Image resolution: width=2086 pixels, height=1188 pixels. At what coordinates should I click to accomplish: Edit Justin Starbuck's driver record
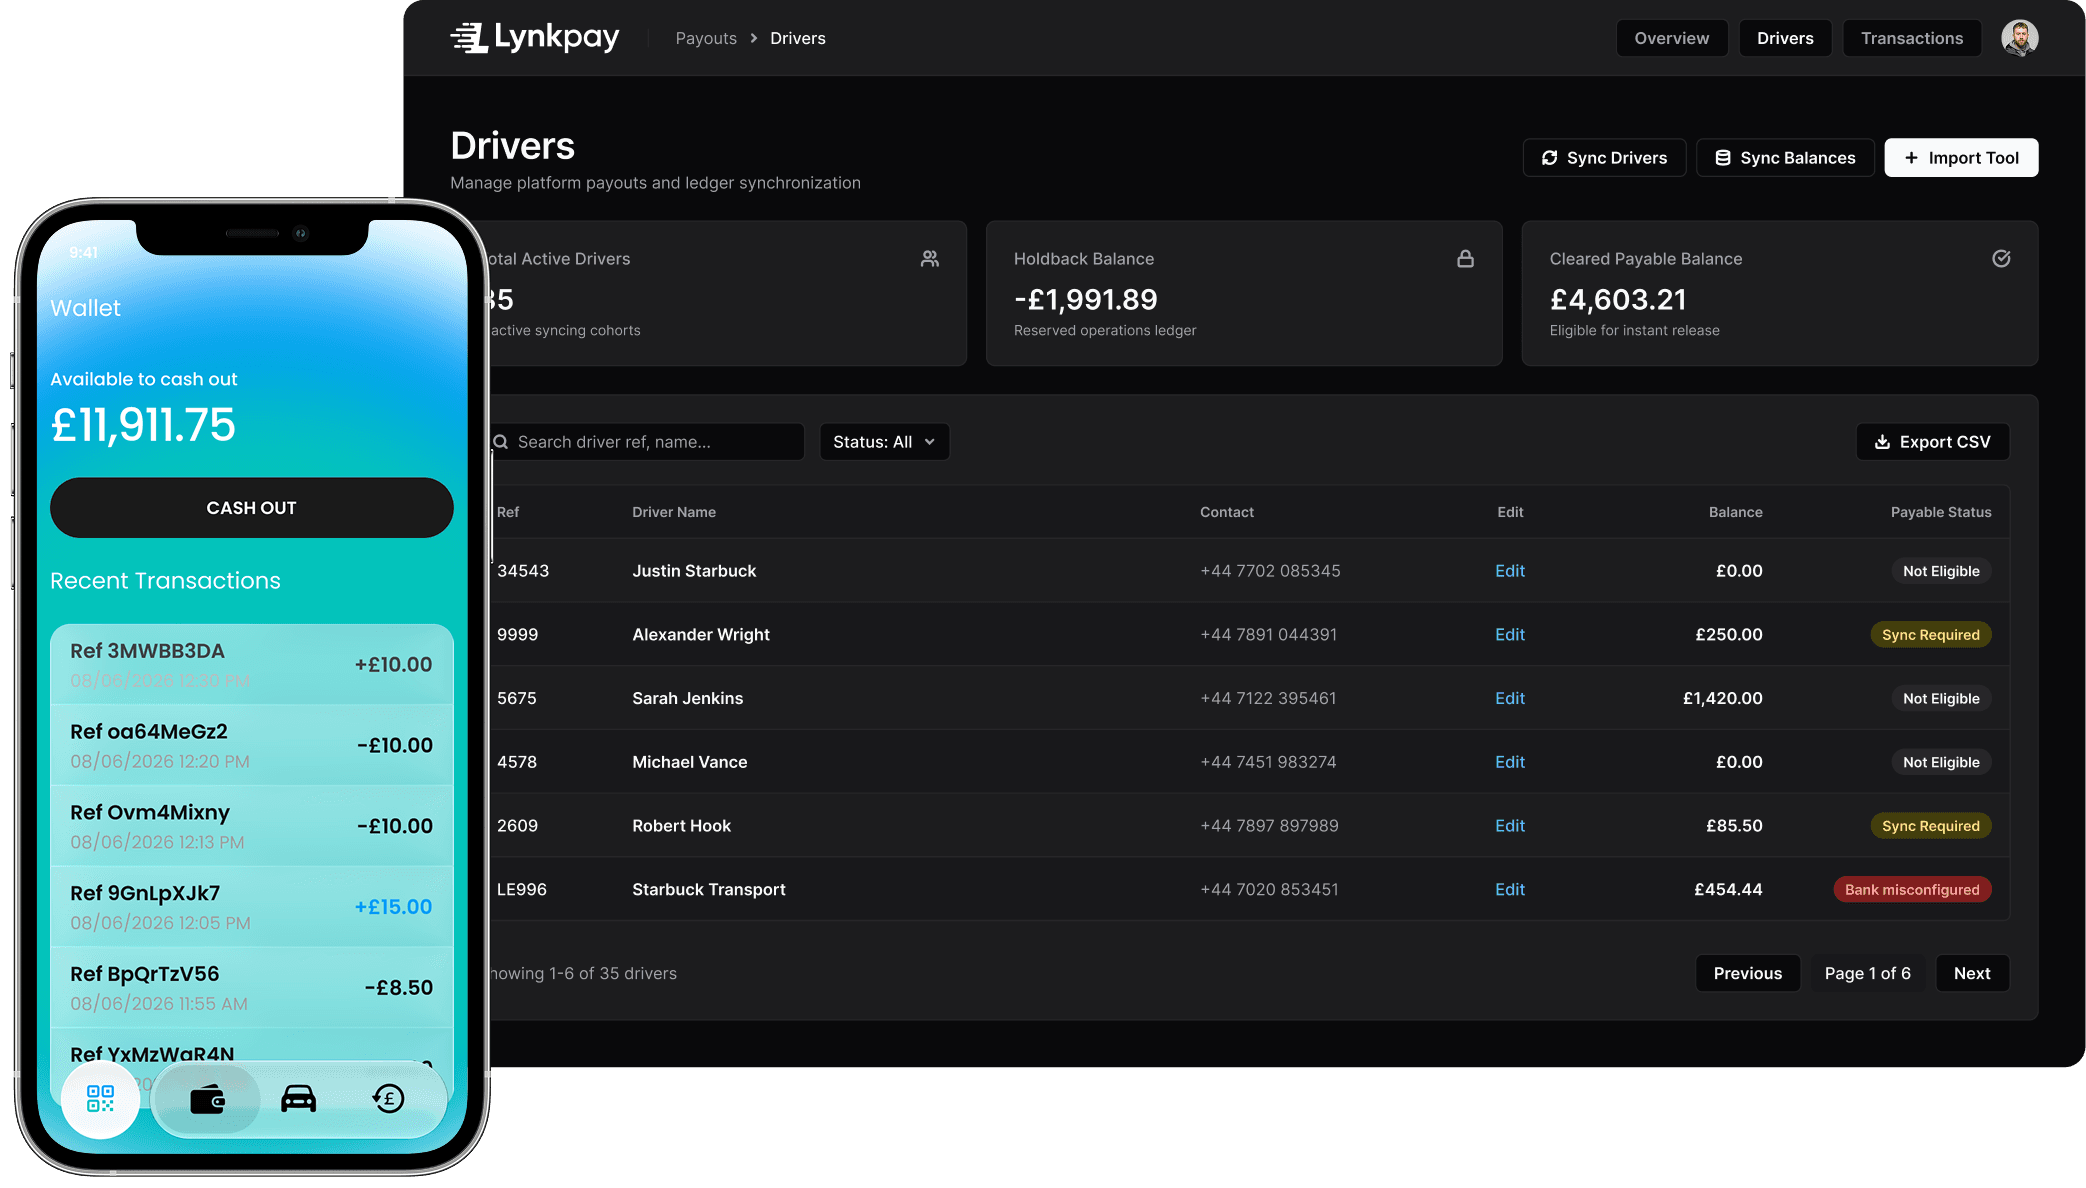click(1510, 571)
